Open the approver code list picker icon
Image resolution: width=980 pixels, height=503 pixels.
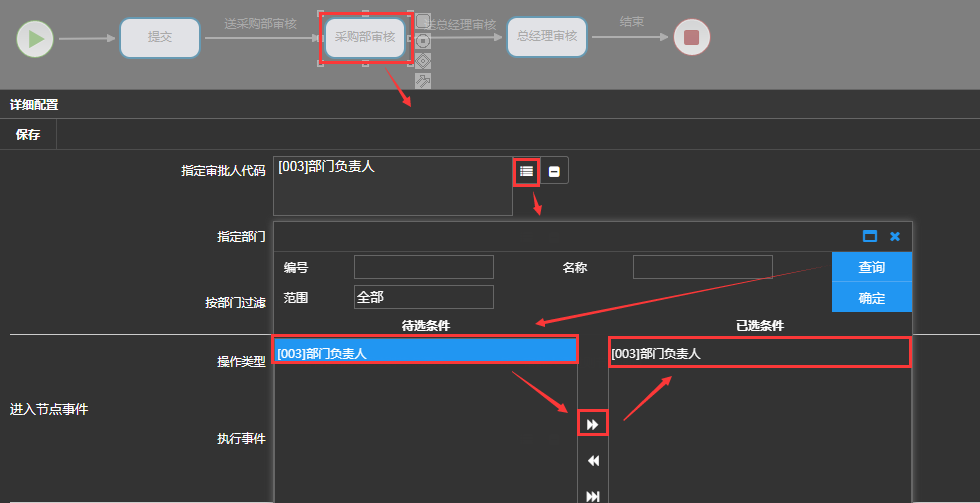[x=526, y=171]
